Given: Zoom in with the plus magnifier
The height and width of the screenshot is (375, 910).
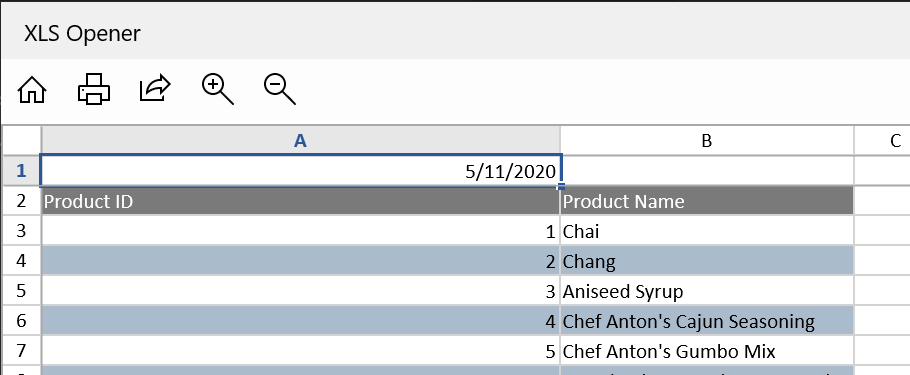Looking at the screenshot, I should [x=218, y=90].
